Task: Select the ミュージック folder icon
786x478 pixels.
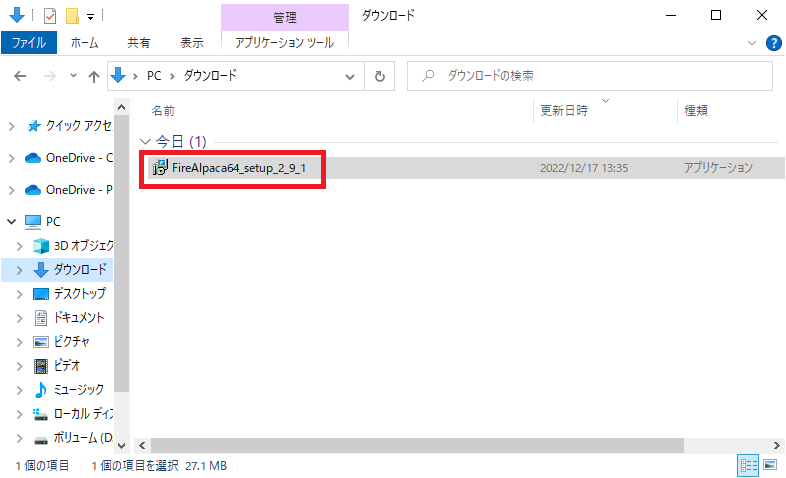Action: coord(41,389)
